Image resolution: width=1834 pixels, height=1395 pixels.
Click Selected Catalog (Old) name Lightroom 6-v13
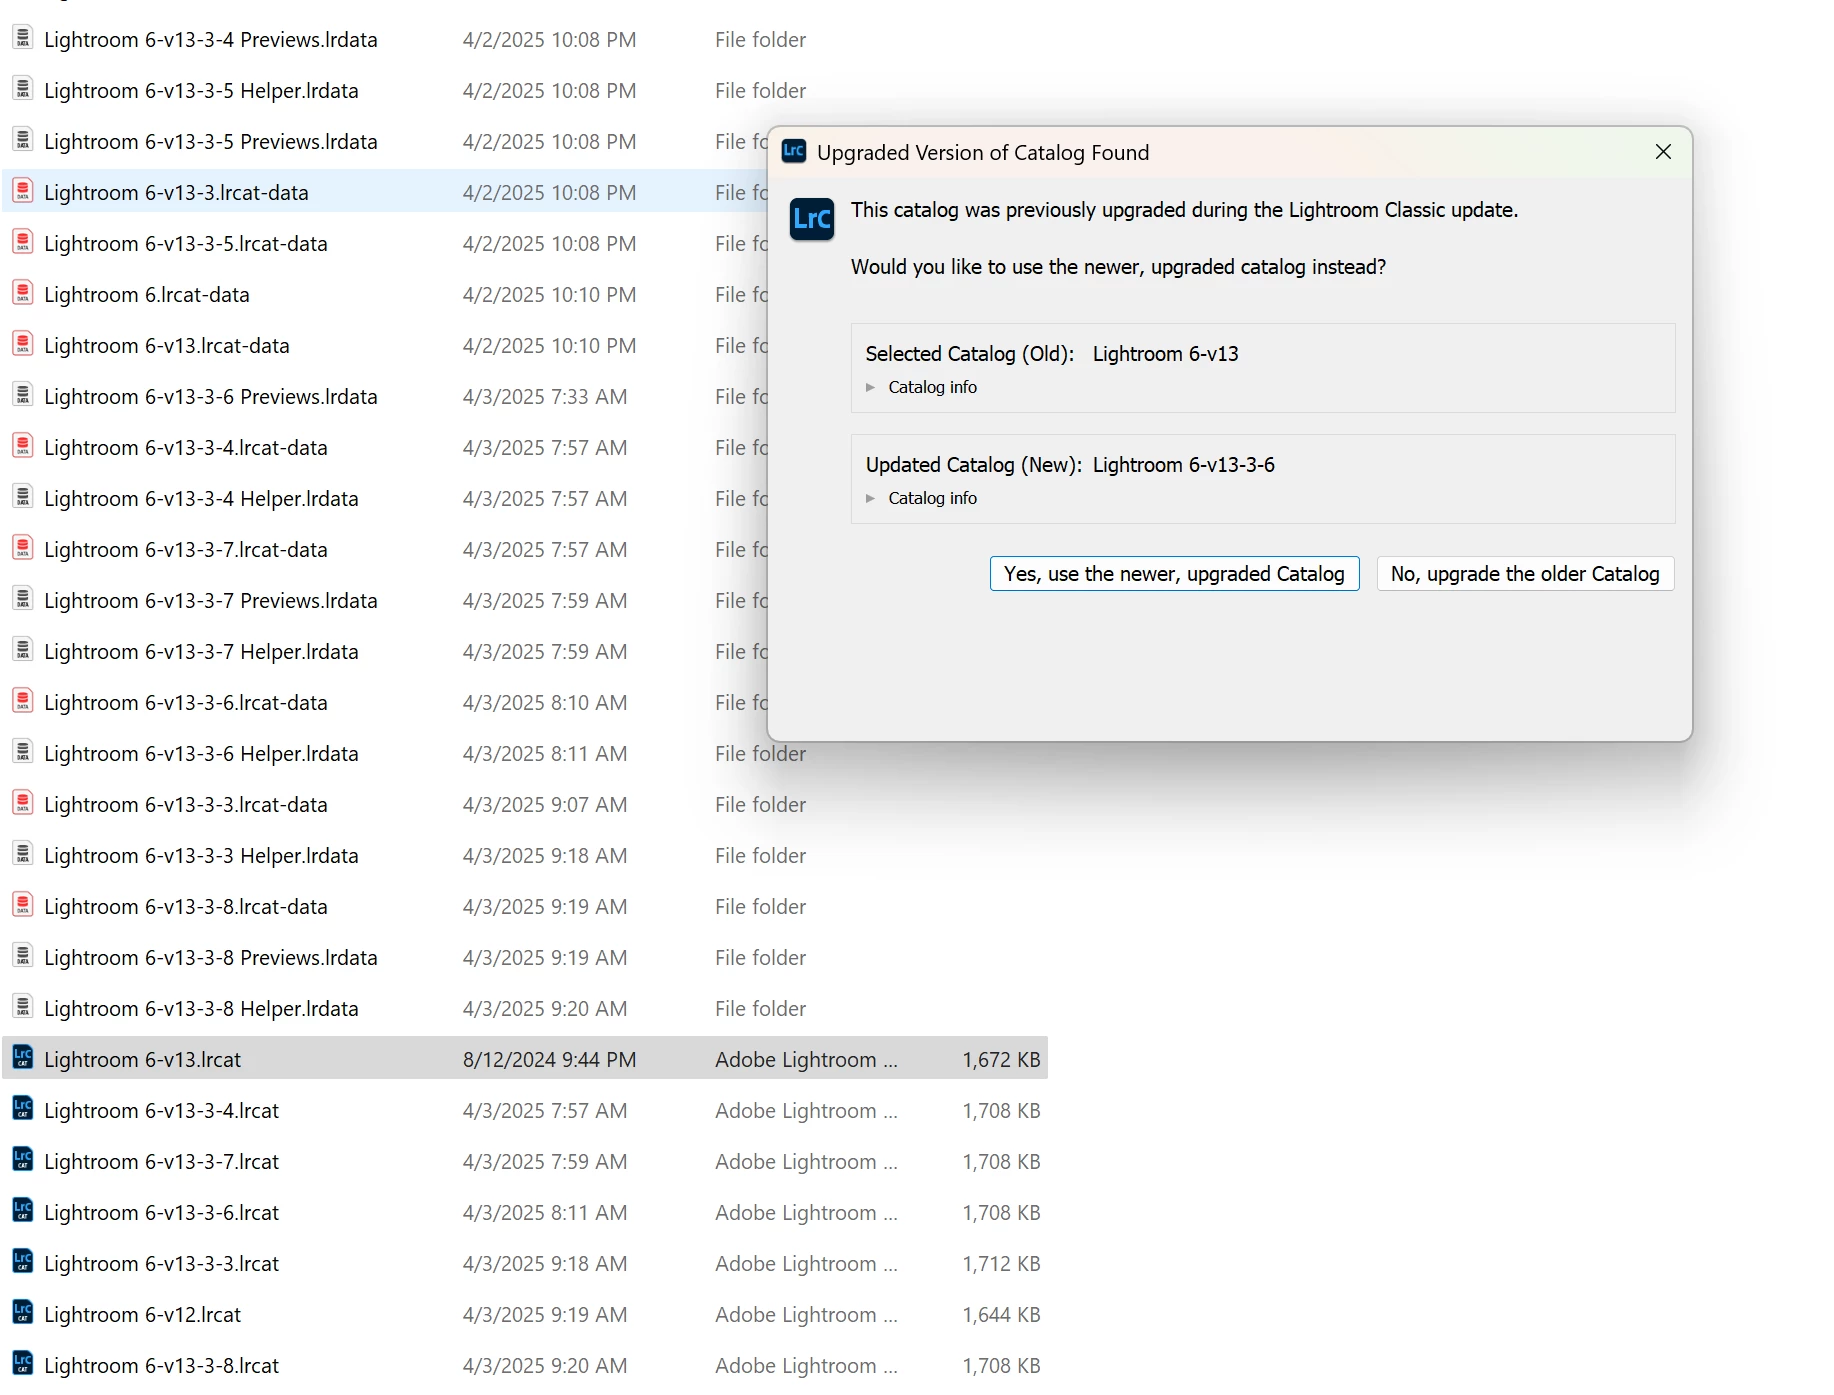coord(1166,354)
